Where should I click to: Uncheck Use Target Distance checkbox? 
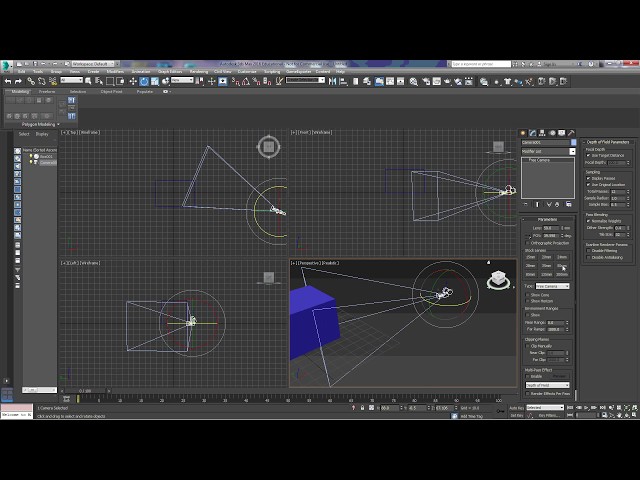pos(588,156)
